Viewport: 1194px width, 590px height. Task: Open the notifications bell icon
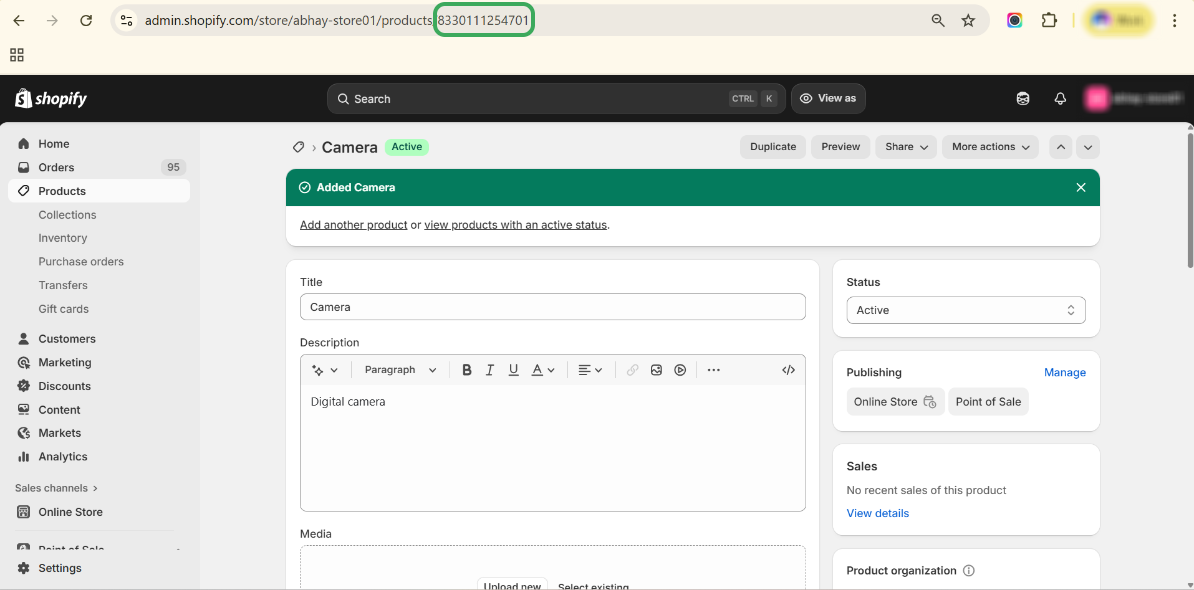1060,99
